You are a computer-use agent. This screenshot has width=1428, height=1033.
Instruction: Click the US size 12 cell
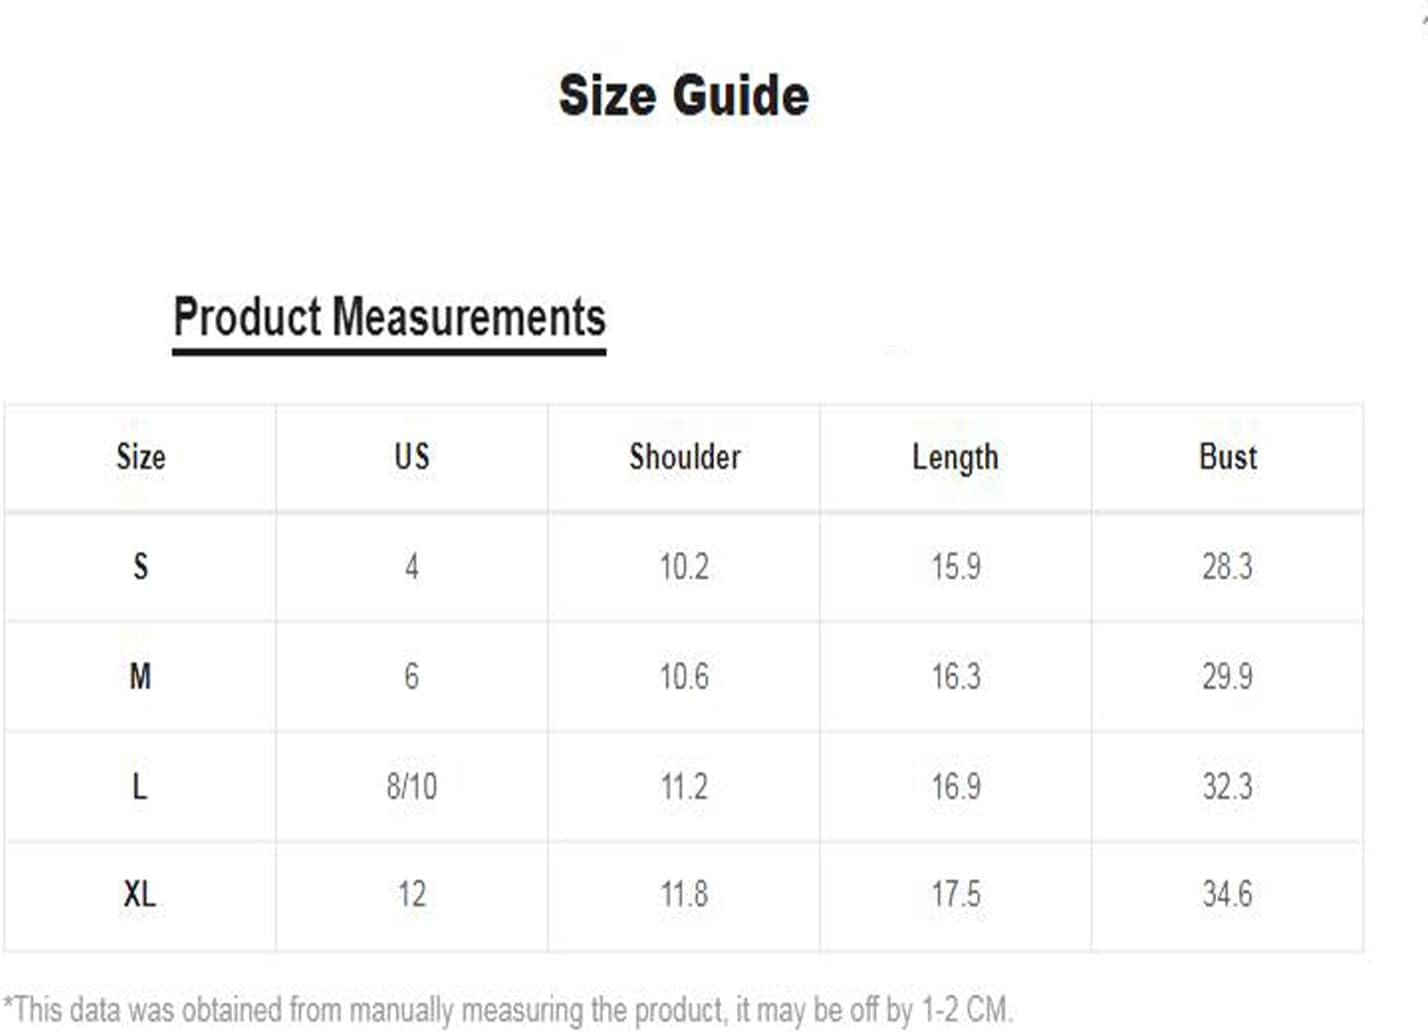(412, 894)
